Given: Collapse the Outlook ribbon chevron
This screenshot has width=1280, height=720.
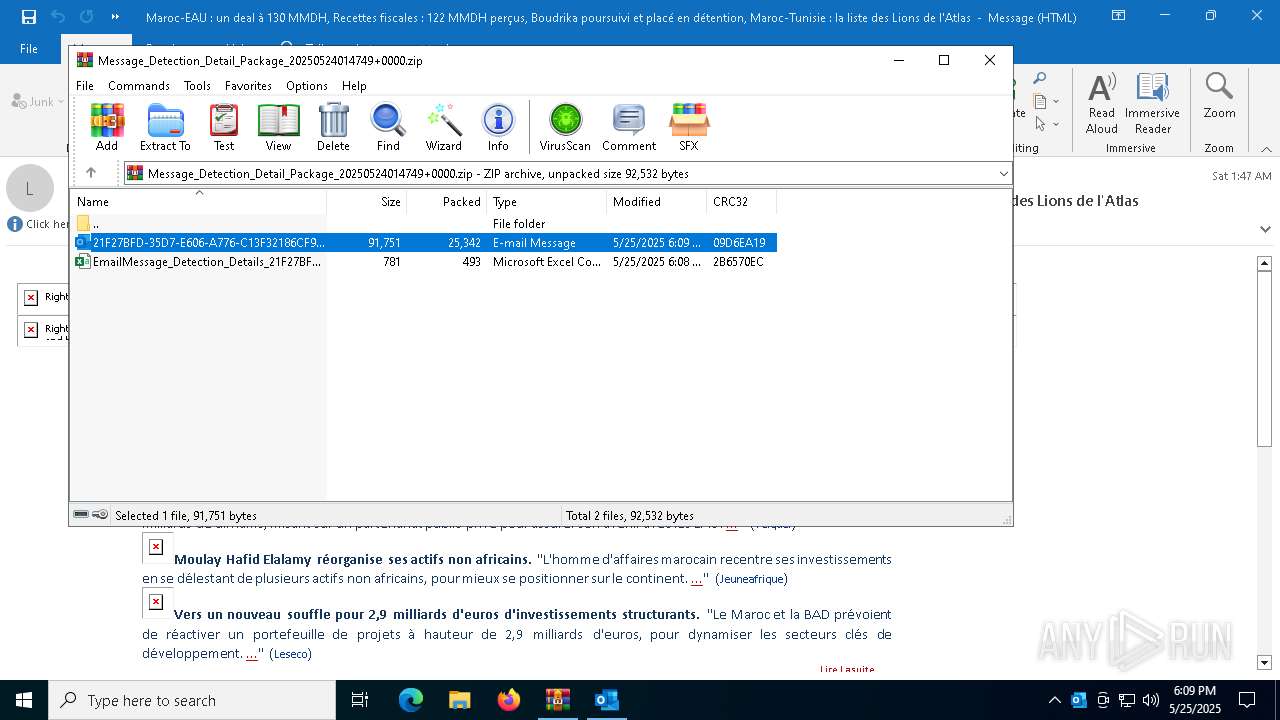Looking at the screenshot, I should point(1266,149).
